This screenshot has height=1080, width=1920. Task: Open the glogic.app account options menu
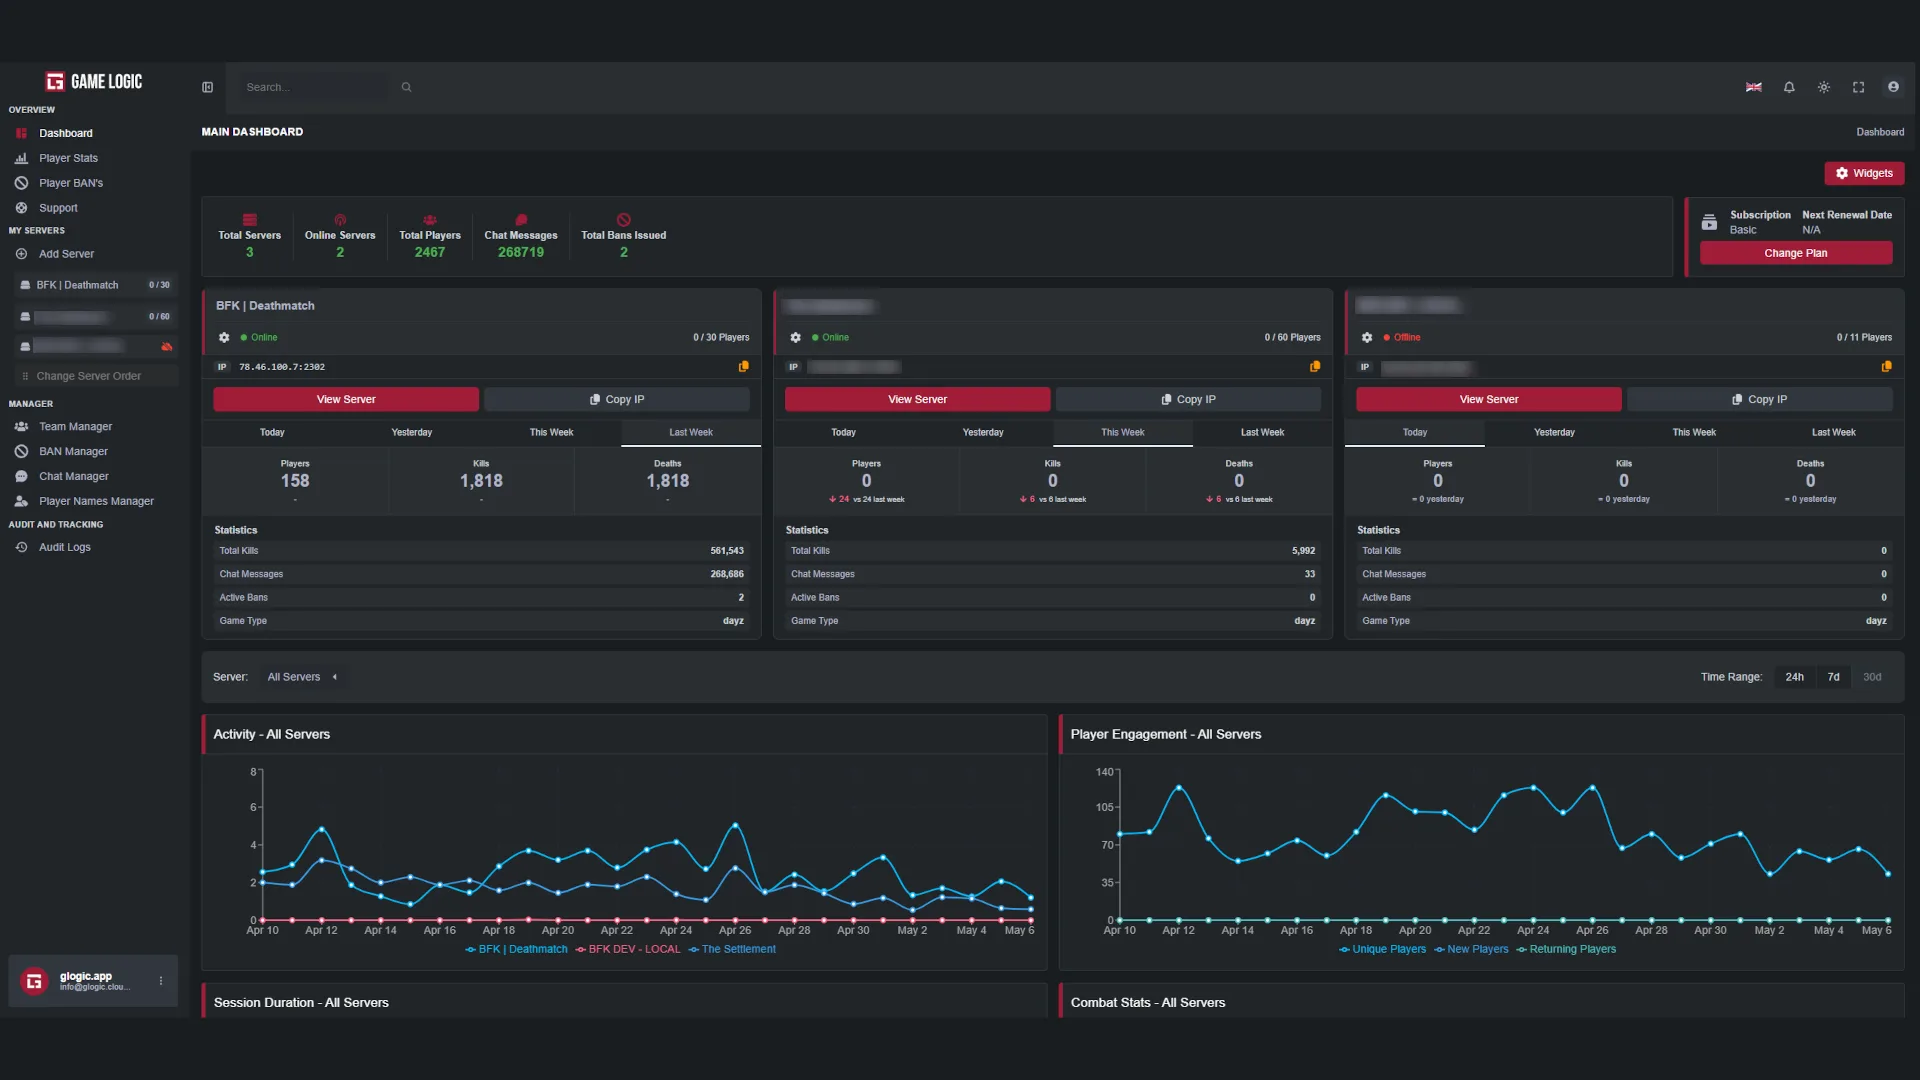point(161,981)
